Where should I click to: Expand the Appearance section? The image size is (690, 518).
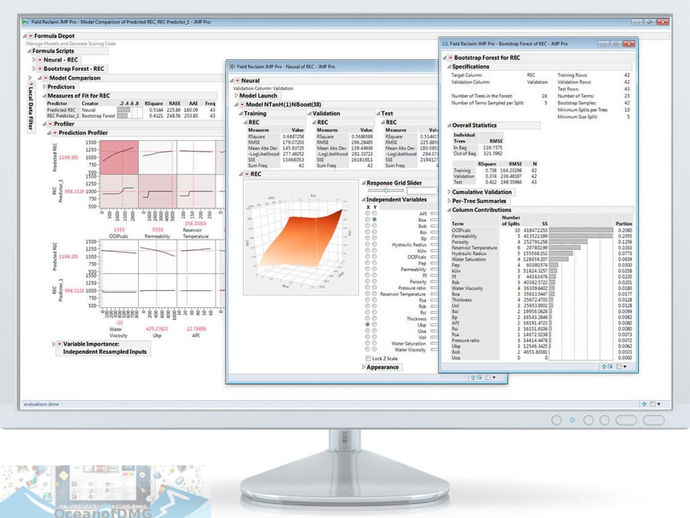[363, 367]
